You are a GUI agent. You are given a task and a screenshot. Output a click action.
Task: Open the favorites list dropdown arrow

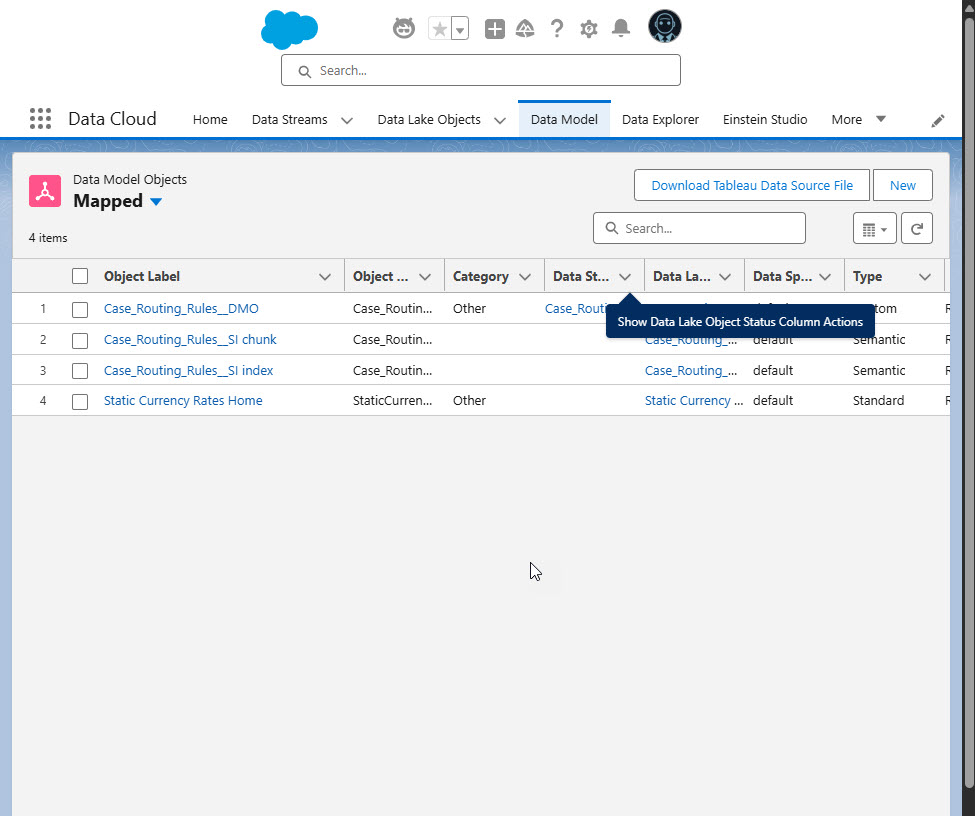tap(460, 29)
